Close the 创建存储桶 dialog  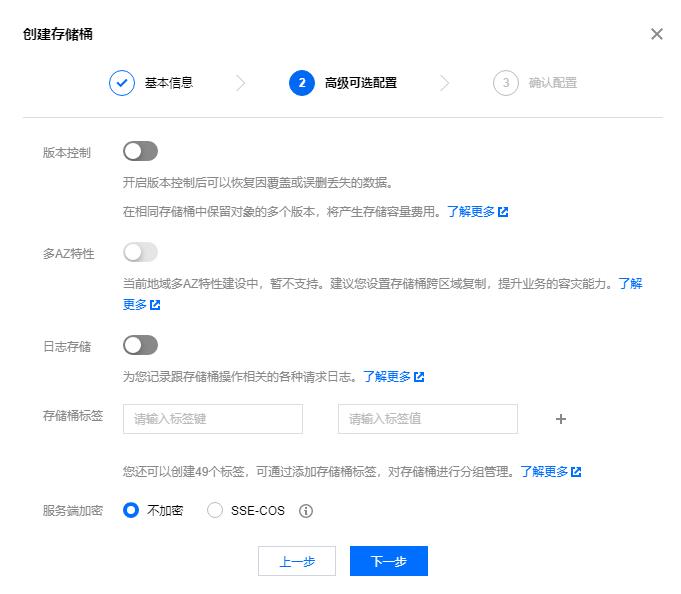(656, 34)
